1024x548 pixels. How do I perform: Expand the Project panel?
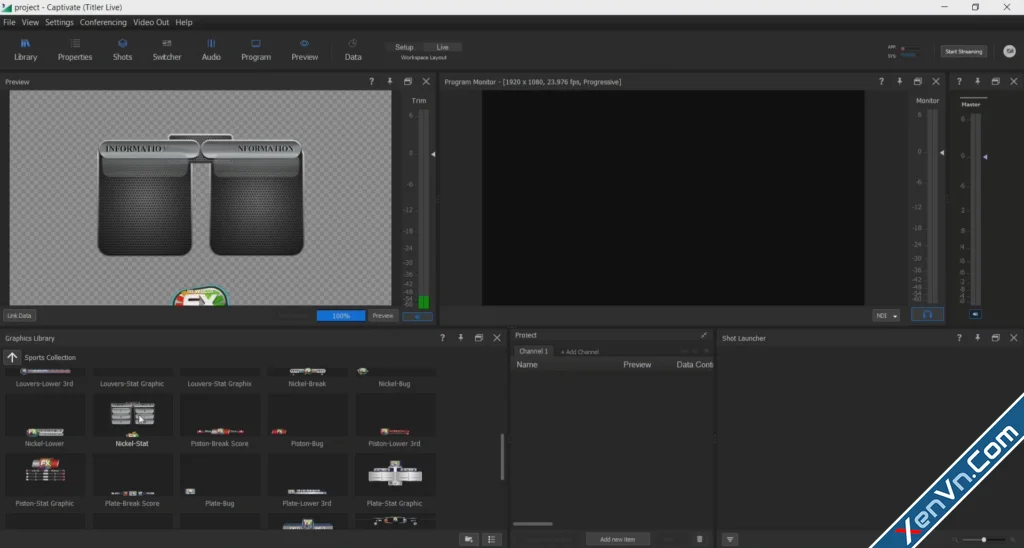[x=704, y=335]
